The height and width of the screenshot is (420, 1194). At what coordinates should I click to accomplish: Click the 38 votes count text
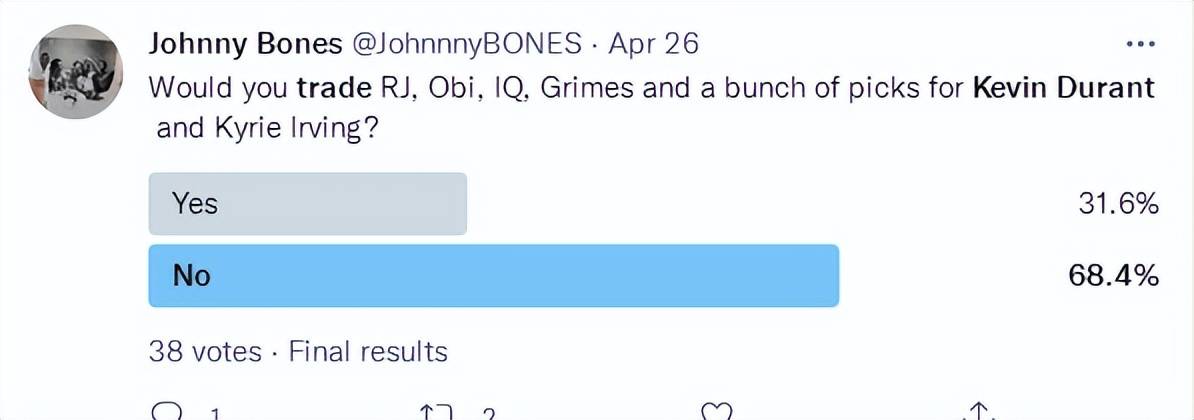pos(205,352)
